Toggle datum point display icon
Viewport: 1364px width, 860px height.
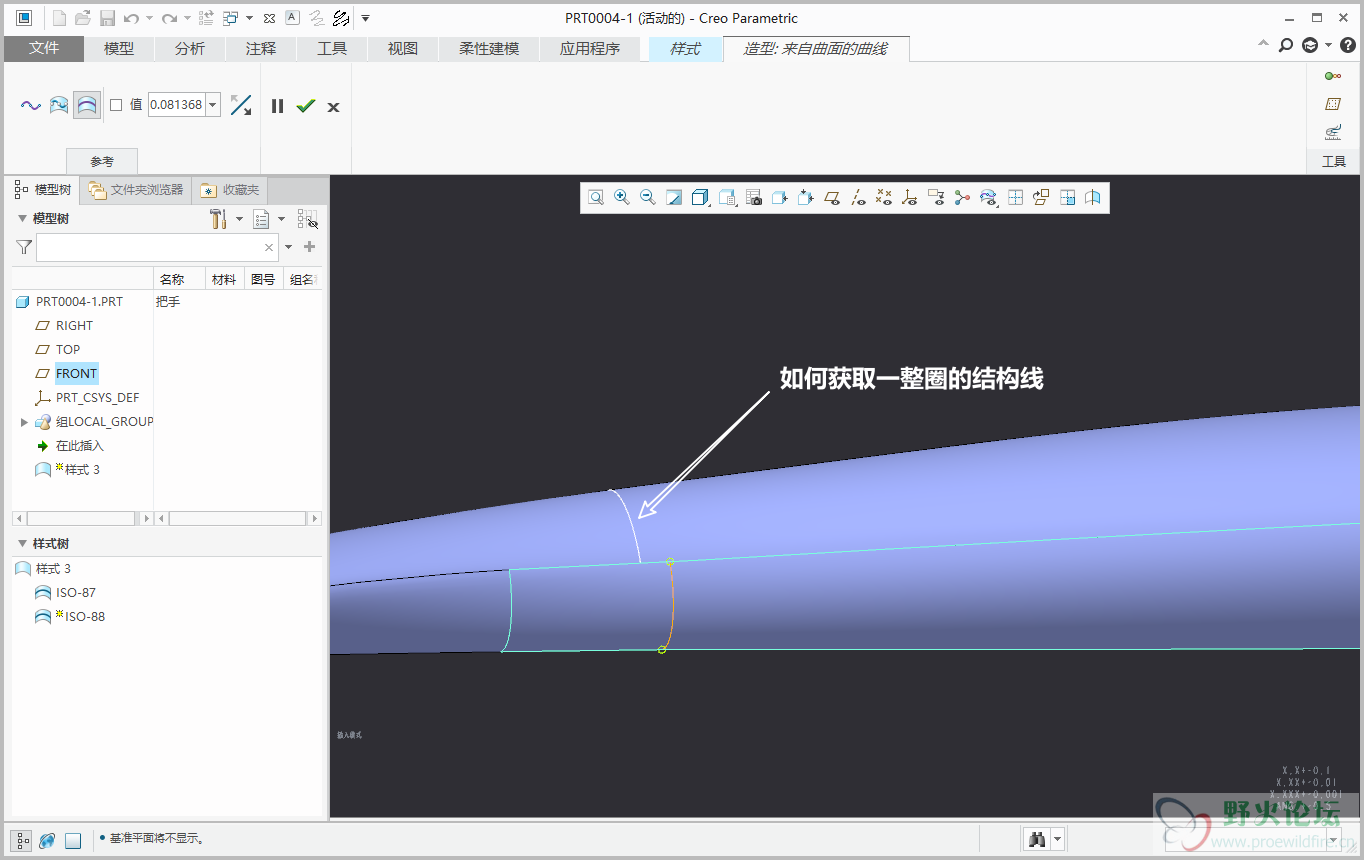coord(884,198)
